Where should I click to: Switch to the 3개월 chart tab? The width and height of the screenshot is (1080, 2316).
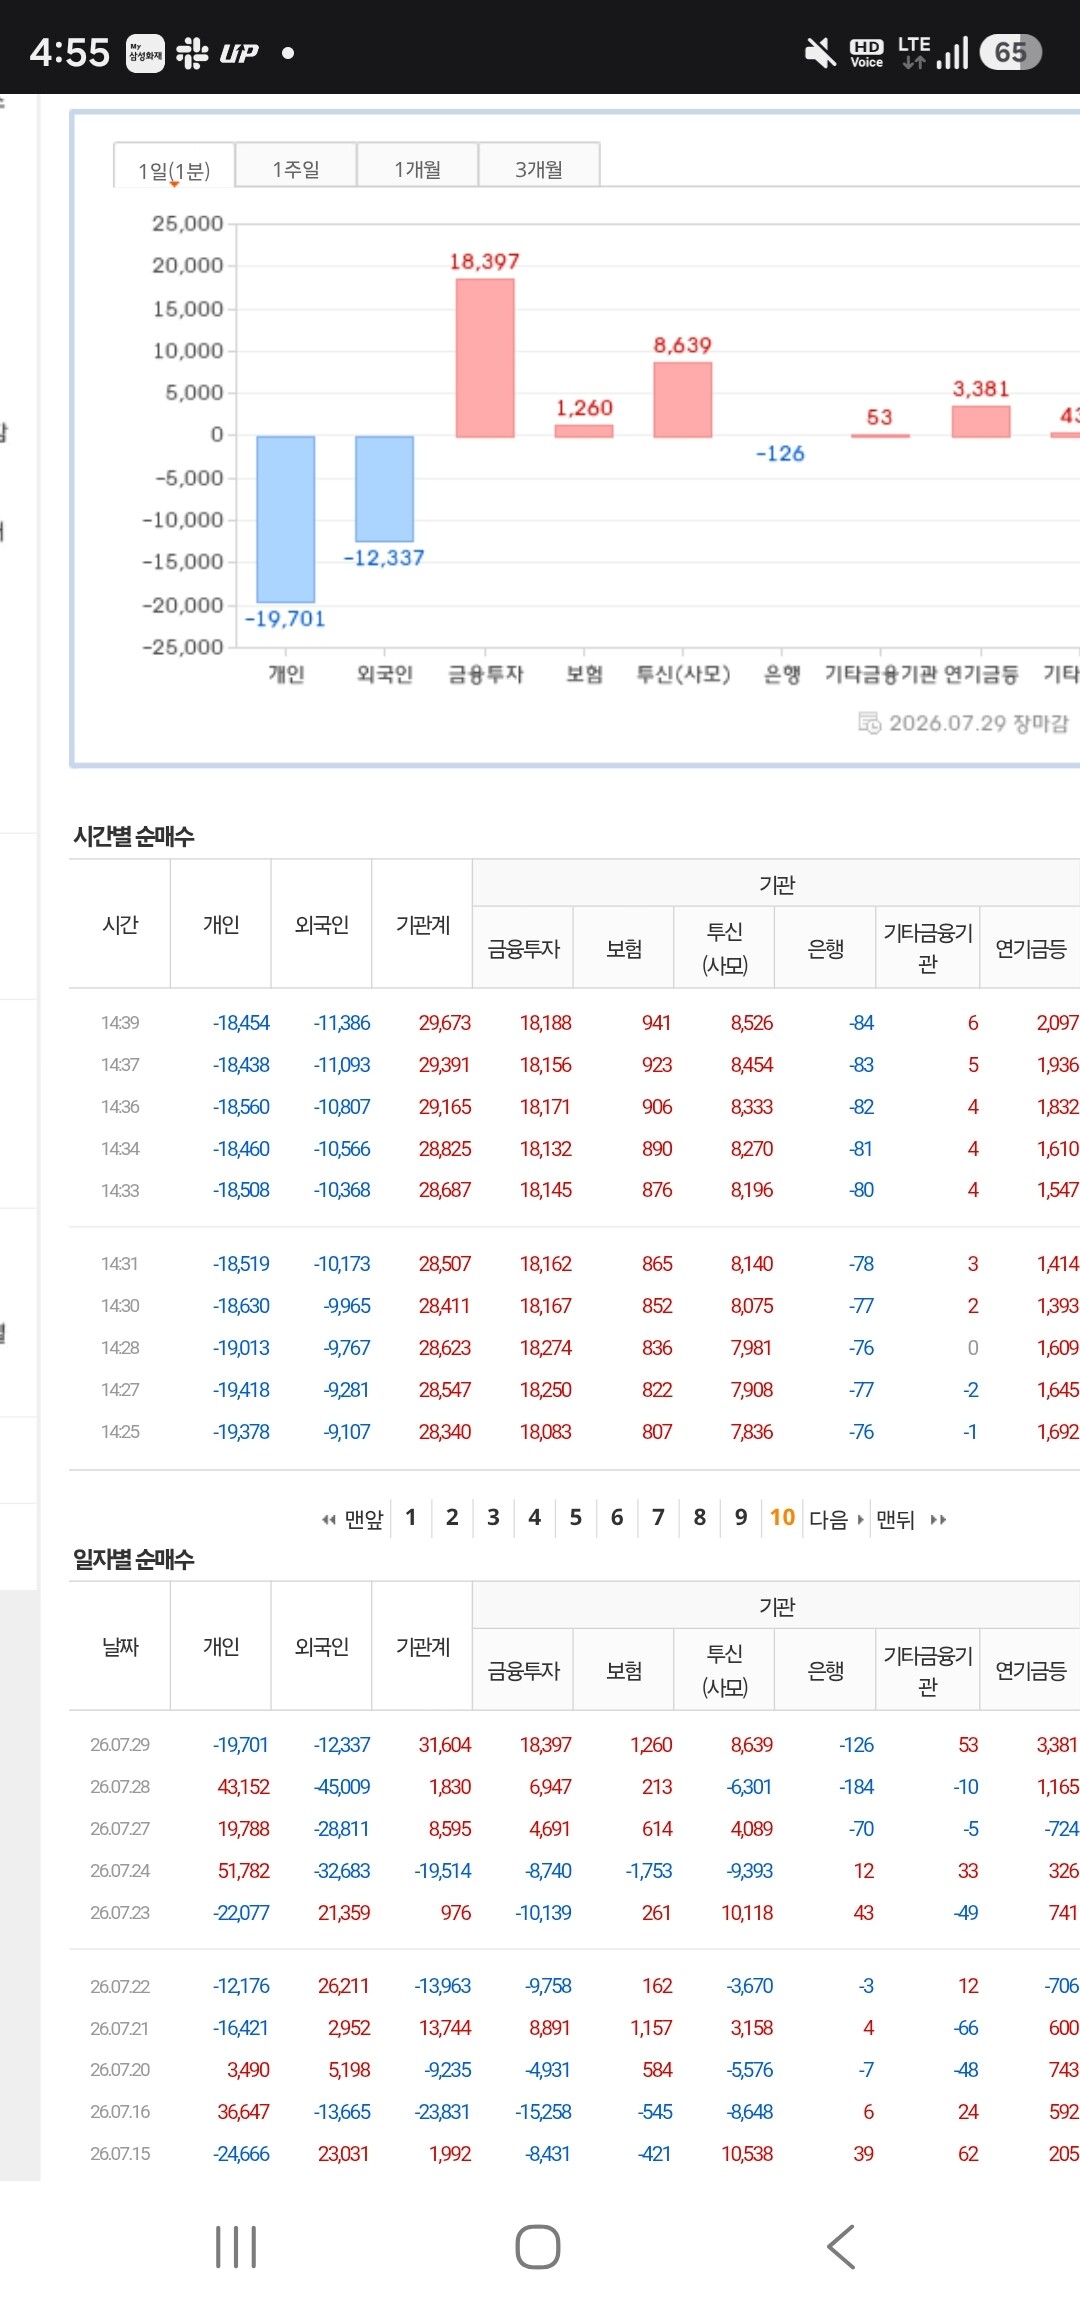pos(539,168)
